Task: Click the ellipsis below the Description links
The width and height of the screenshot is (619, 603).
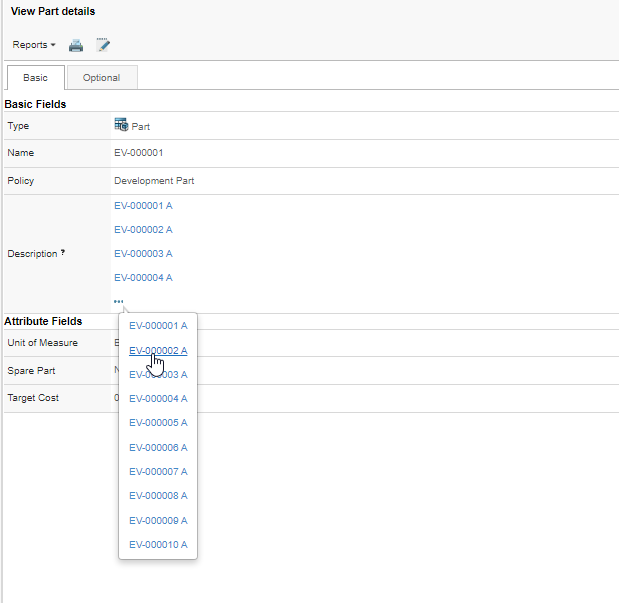Action: [118, 301]
